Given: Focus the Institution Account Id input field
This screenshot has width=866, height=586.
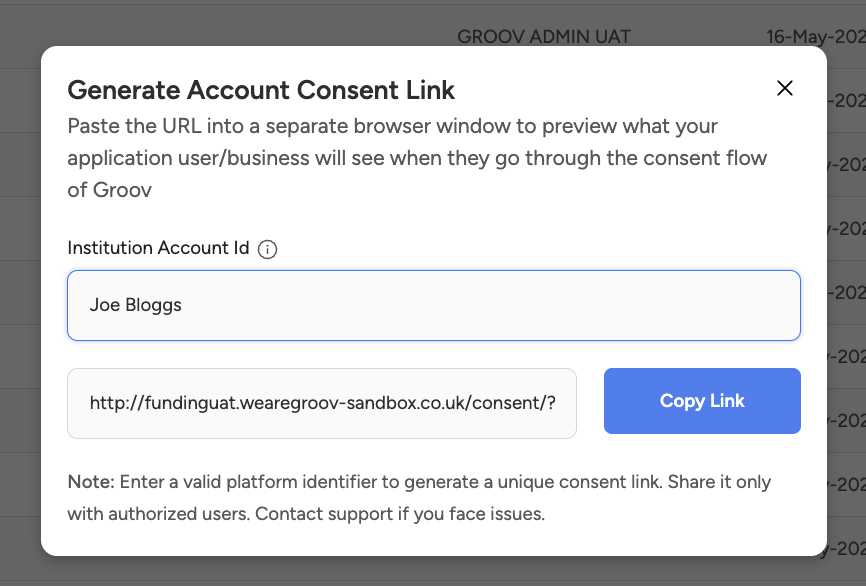Looking at the screenshot, I should click(x=434, y=305).
